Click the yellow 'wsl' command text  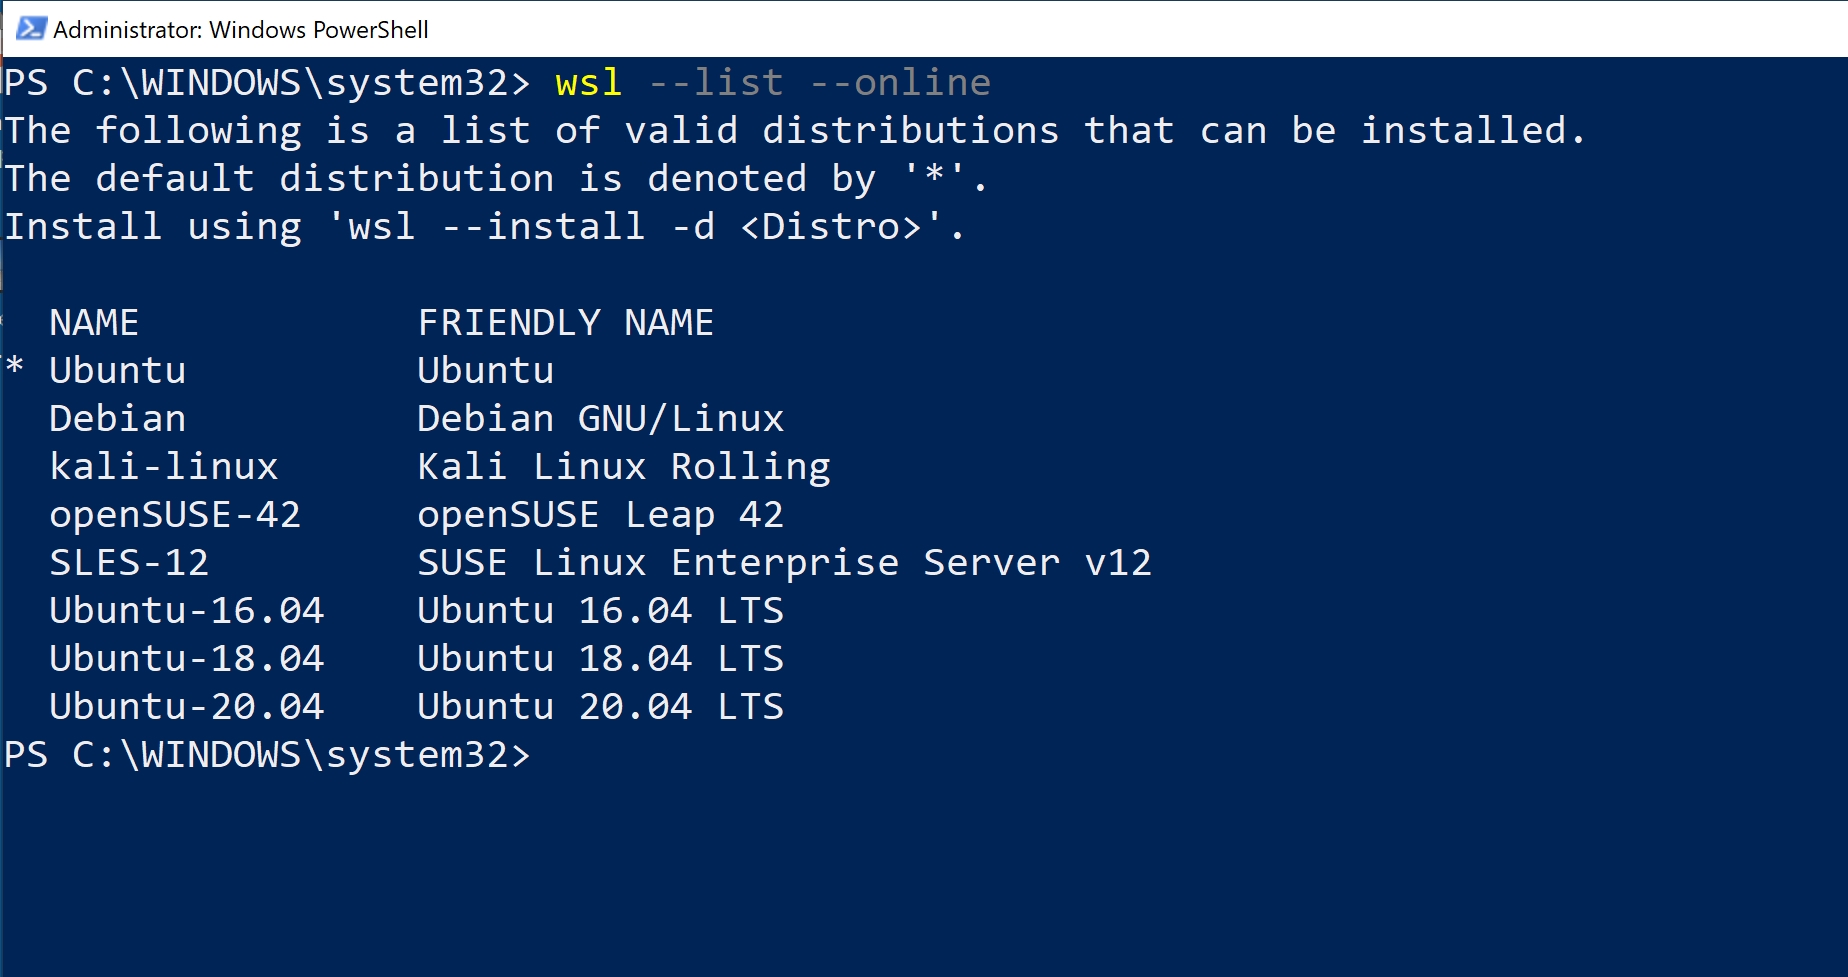point(589,83)
